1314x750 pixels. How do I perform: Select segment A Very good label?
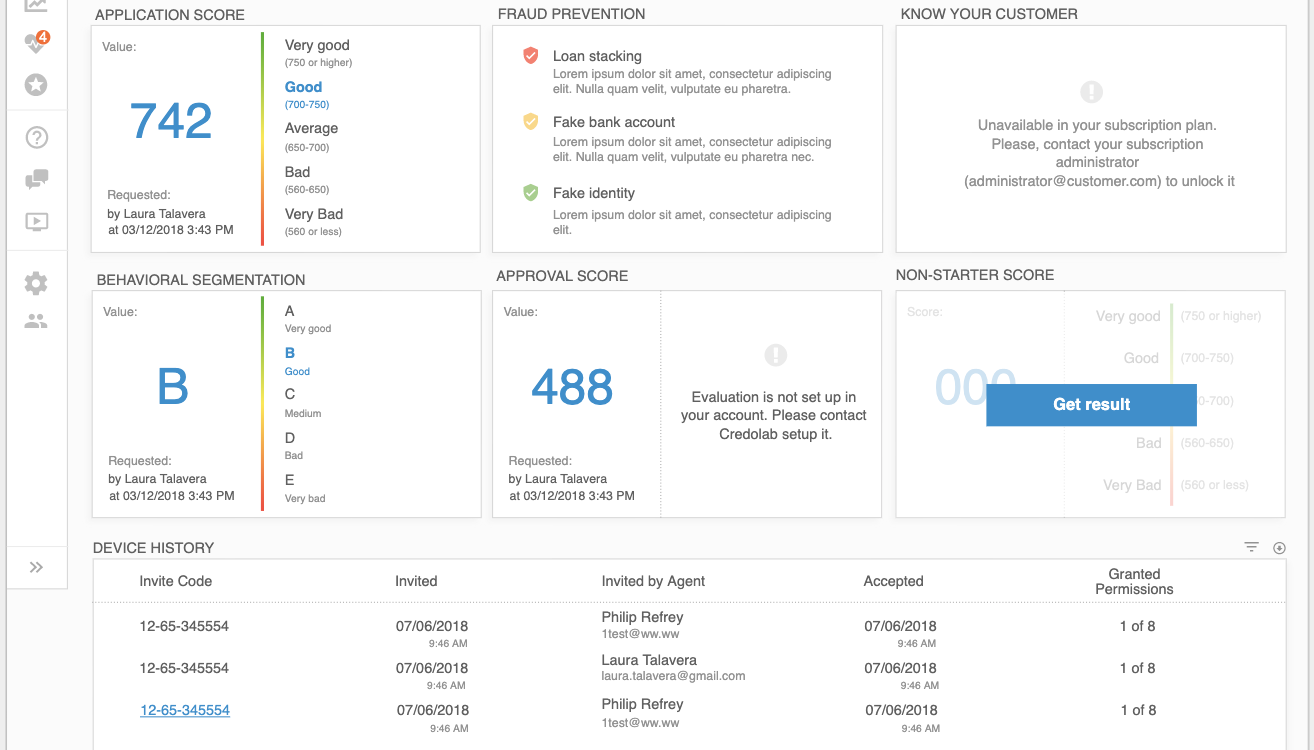(308, 319)
